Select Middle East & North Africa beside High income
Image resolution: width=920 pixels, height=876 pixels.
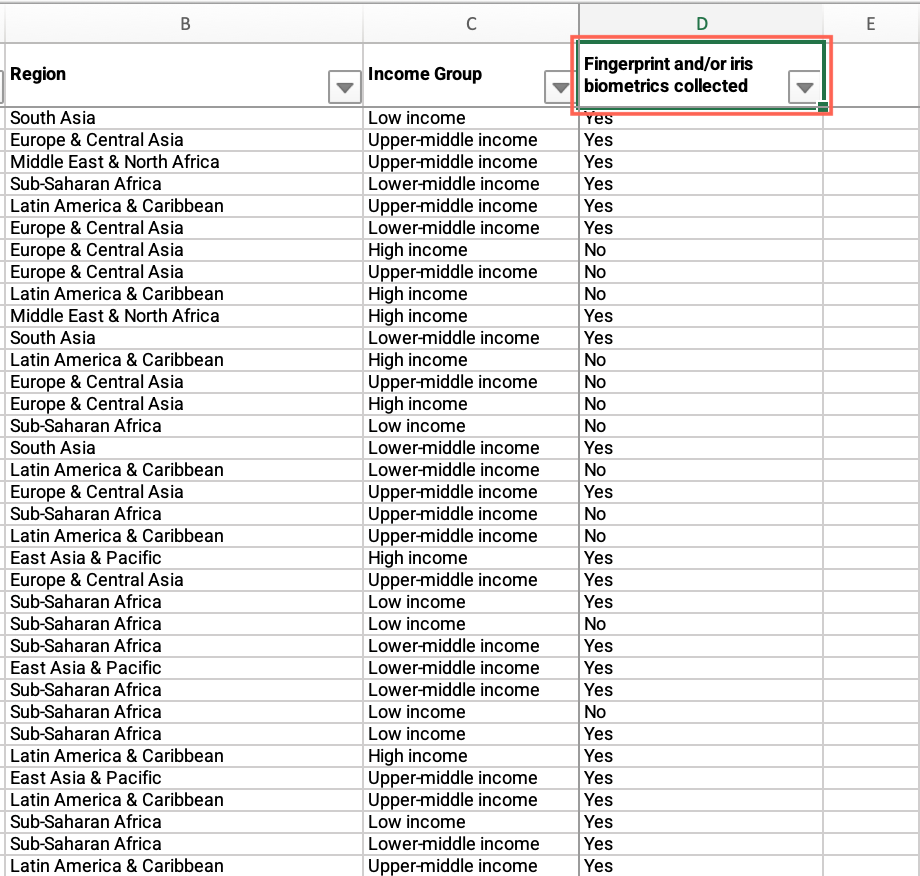184,316
